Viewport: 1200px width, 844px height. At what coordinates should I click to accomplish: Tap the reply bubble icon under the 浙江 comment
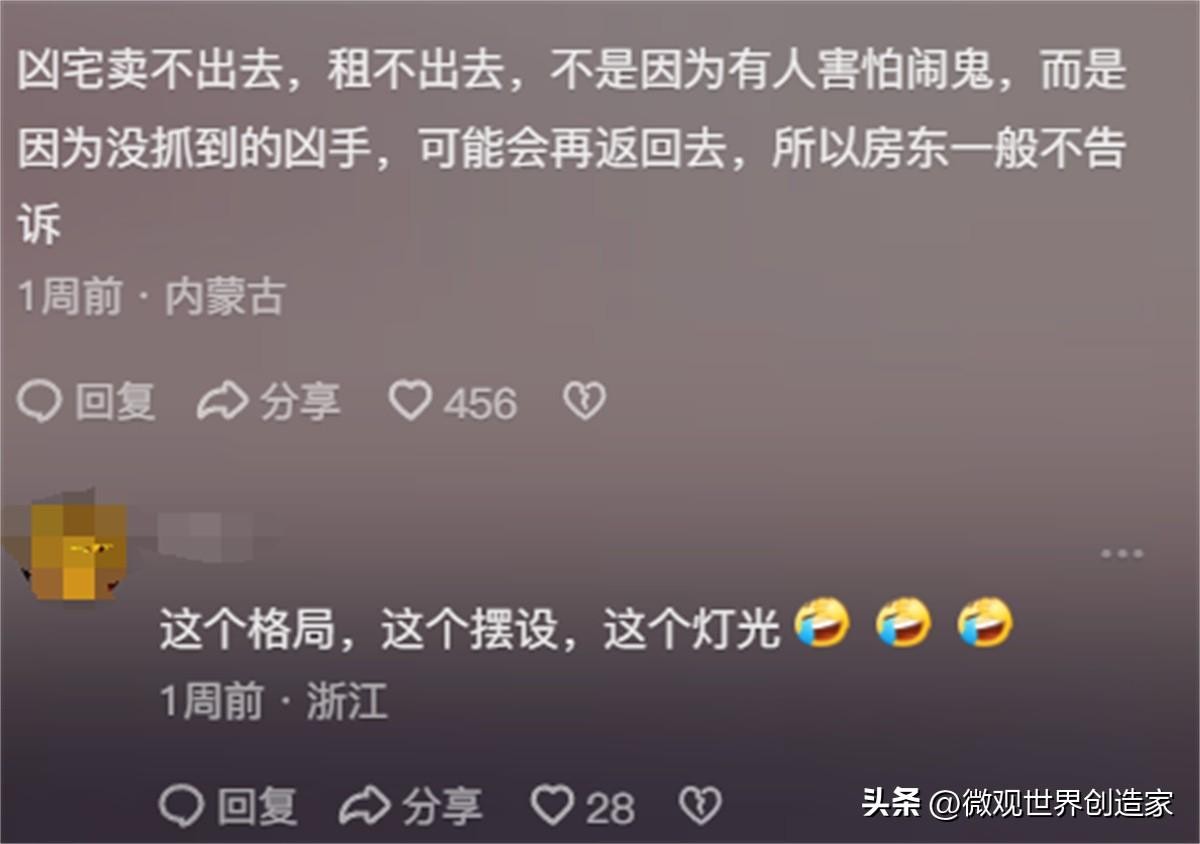pyautogui.click(x=182, y=806)
